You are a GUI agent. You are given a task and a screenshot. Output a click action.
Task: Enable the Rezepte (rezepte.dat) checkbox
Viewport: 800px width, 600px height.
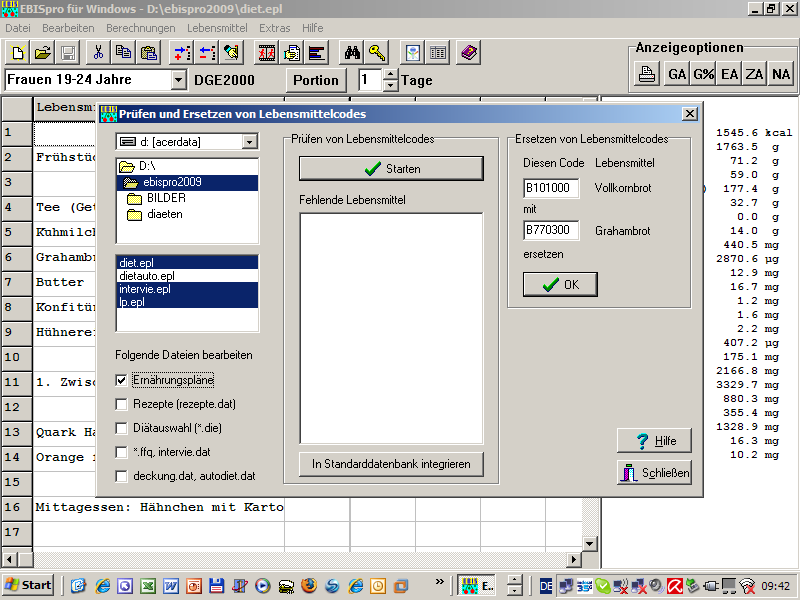[122, 404]
